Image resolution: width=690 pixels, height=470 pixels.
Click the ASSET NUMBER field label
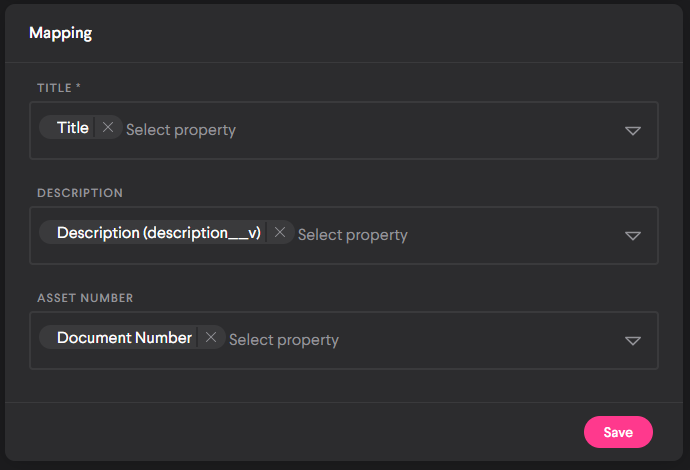coord(85,298)
